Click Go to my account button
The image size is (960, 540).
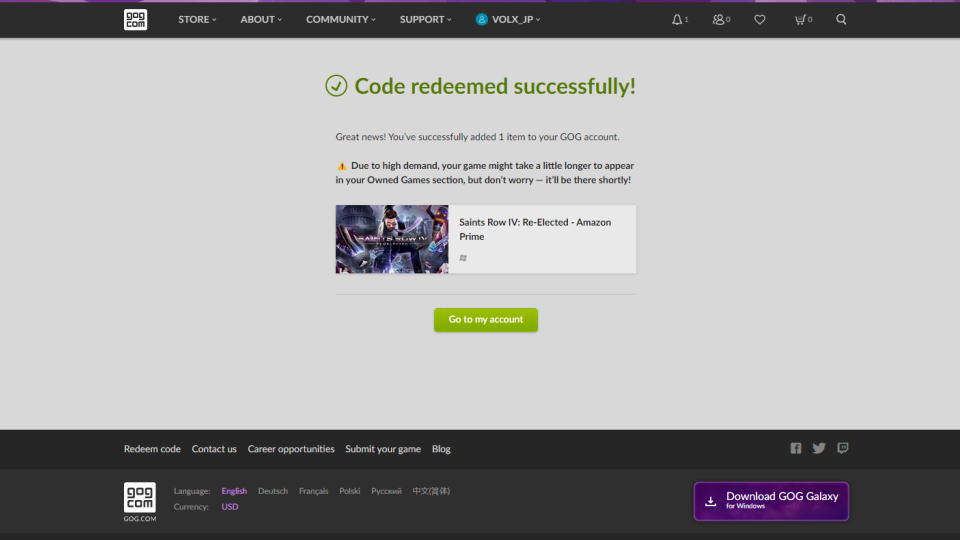point(486,320)
